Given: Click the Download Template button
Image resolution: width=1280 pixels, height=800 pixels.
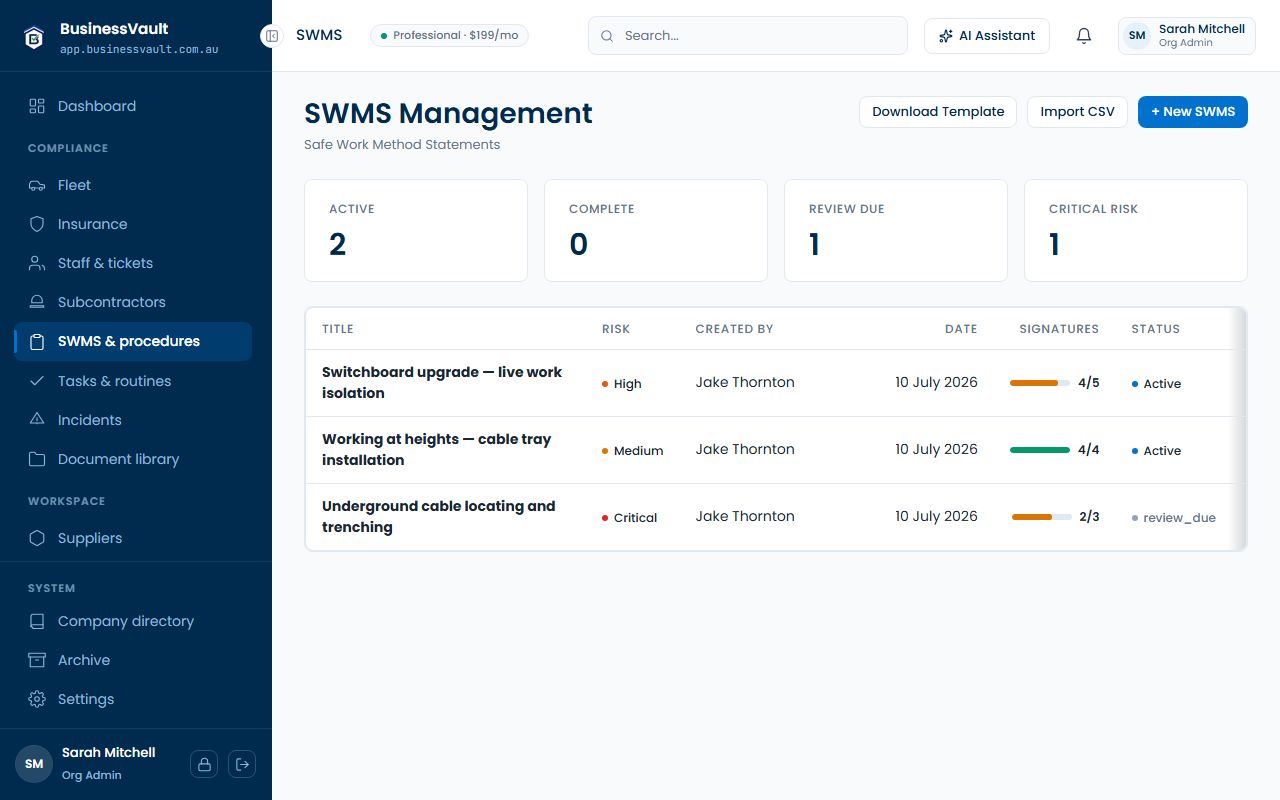Looking at the screenshot, I should click(938, 112).
